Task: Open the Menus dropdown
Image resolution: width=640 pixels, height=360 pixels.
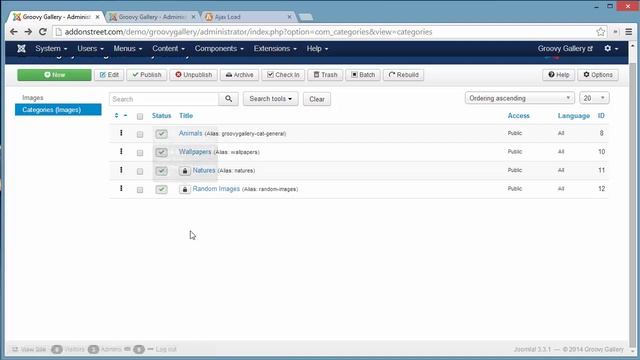Action: 128,49
